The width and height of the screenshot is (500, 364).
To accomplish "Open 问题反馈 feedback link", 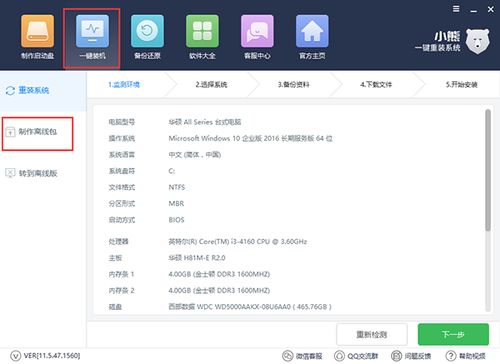I will tap(411, 356).
